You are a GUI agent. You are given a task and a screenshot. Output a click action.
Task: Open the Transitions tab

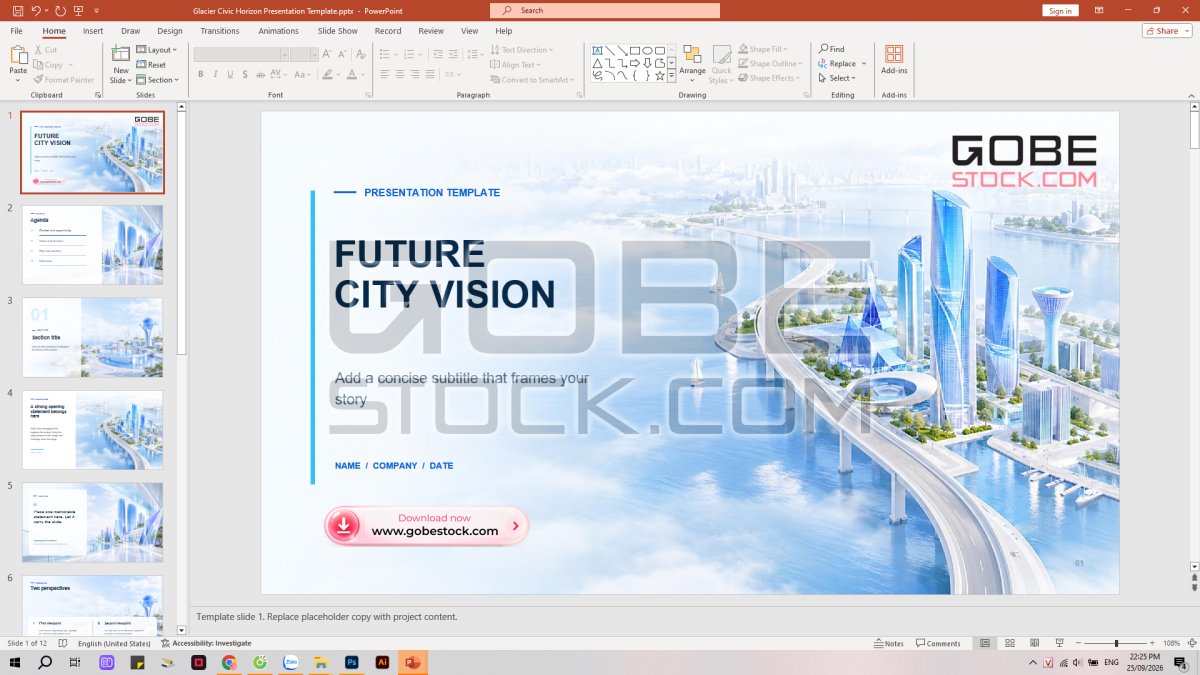point(220,31)
